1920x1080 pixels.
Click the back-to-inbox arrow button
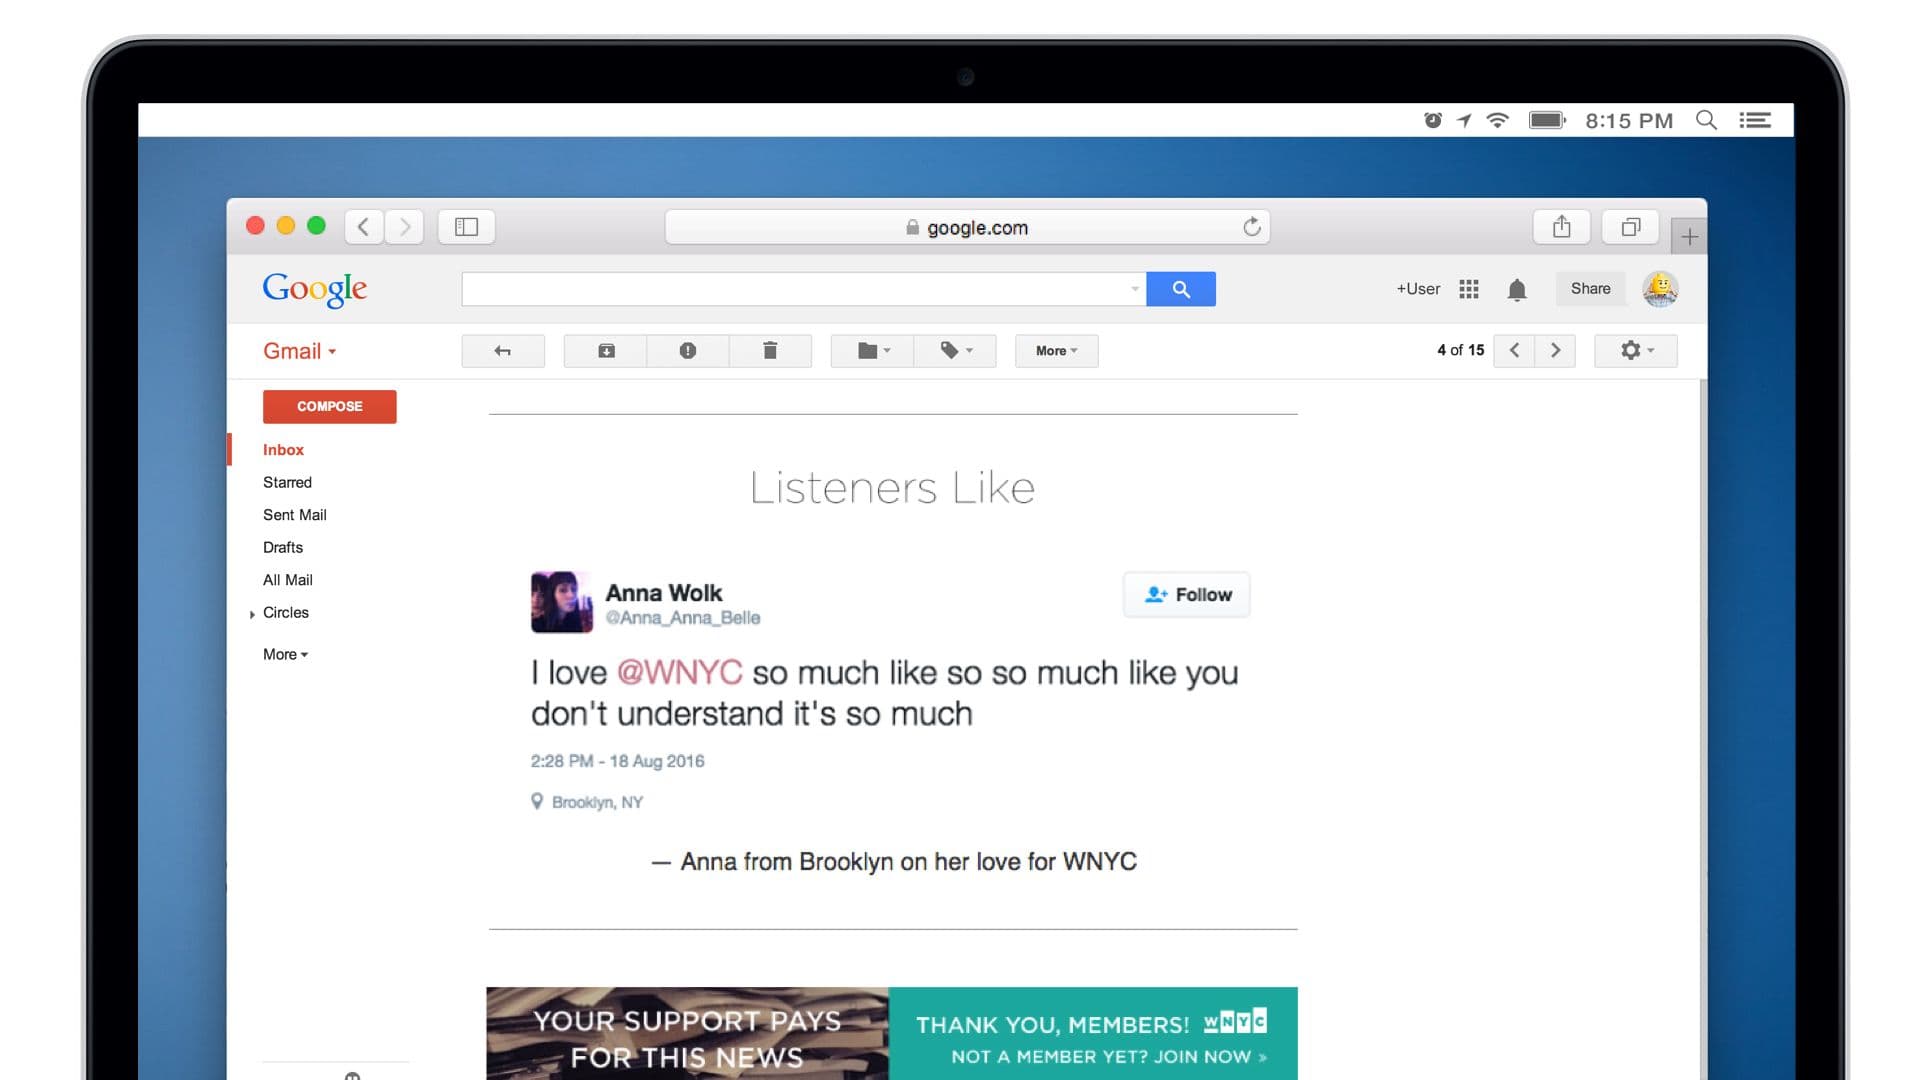coord(503,351)
